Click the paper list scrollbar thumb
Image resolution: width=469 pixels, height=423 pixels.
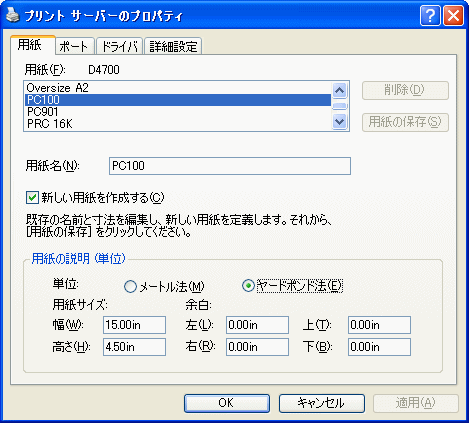point(340,106)
